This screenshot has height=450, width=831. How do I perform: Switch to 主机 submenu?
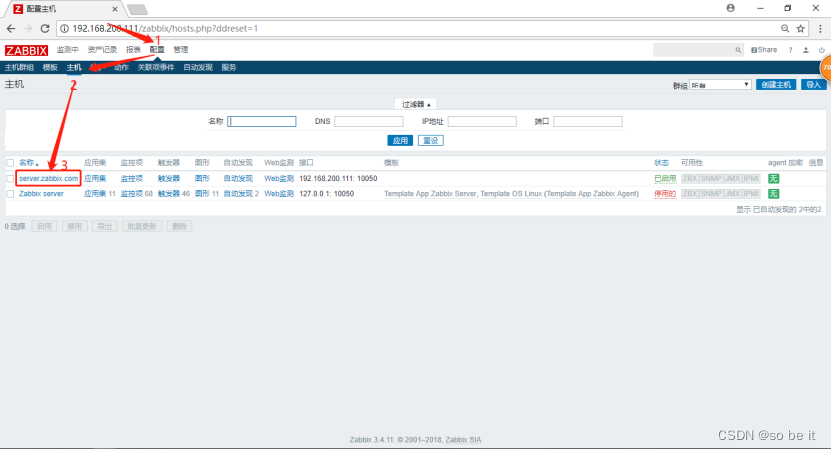coord(74,67)
